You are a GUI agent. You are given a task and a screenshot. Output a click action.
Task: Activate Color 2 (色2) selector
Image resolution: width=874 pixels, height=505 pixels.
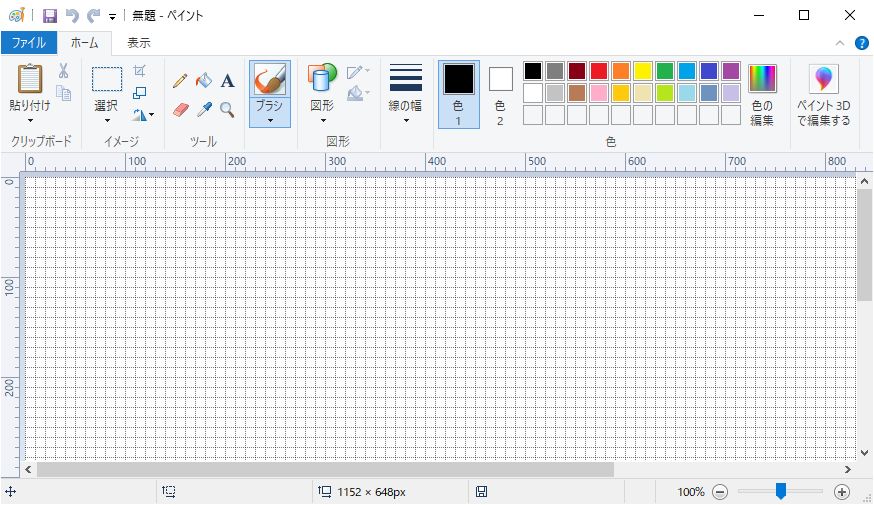tap(501, 94)
